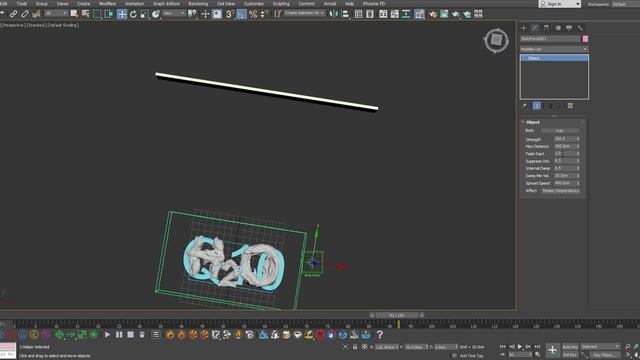Click the Select and Link chain icon
The width and height of the screenshot is (640, 360).
pyautogui.click(x=13, y=14)
